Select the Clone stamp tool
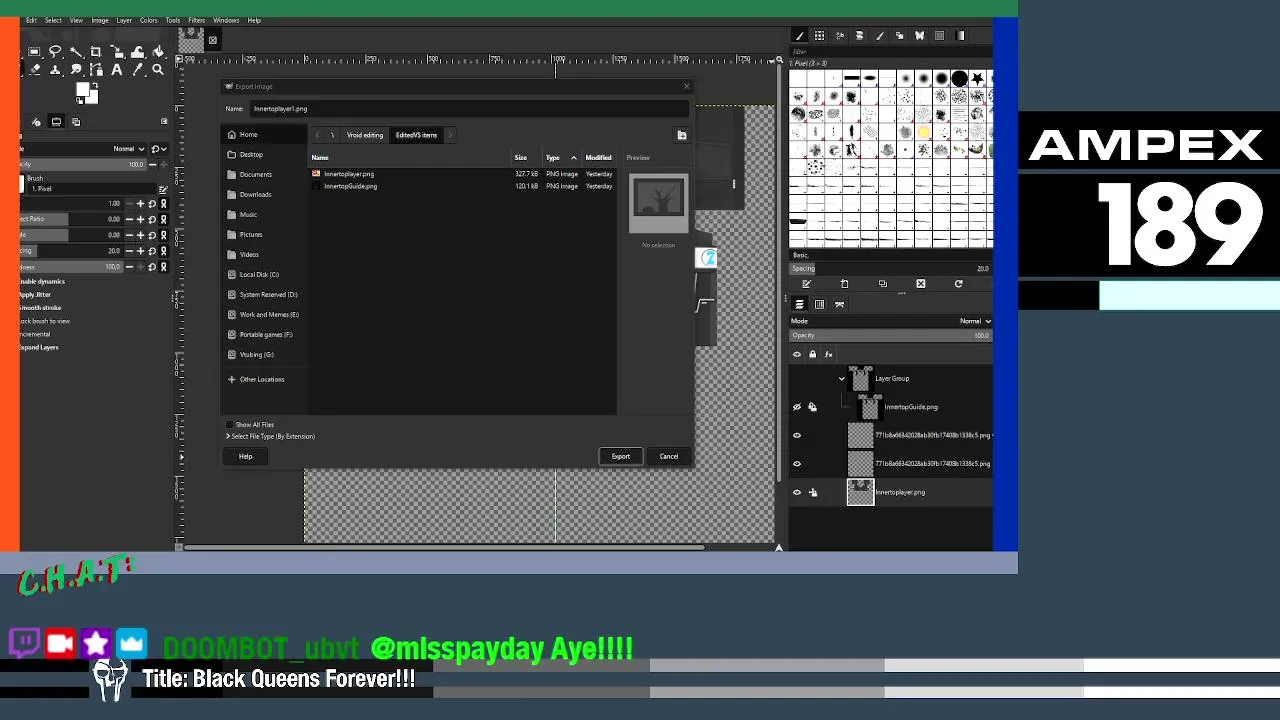Viewport: 1280px width, 720px height. pyautogui.click(x=55, y=69)
